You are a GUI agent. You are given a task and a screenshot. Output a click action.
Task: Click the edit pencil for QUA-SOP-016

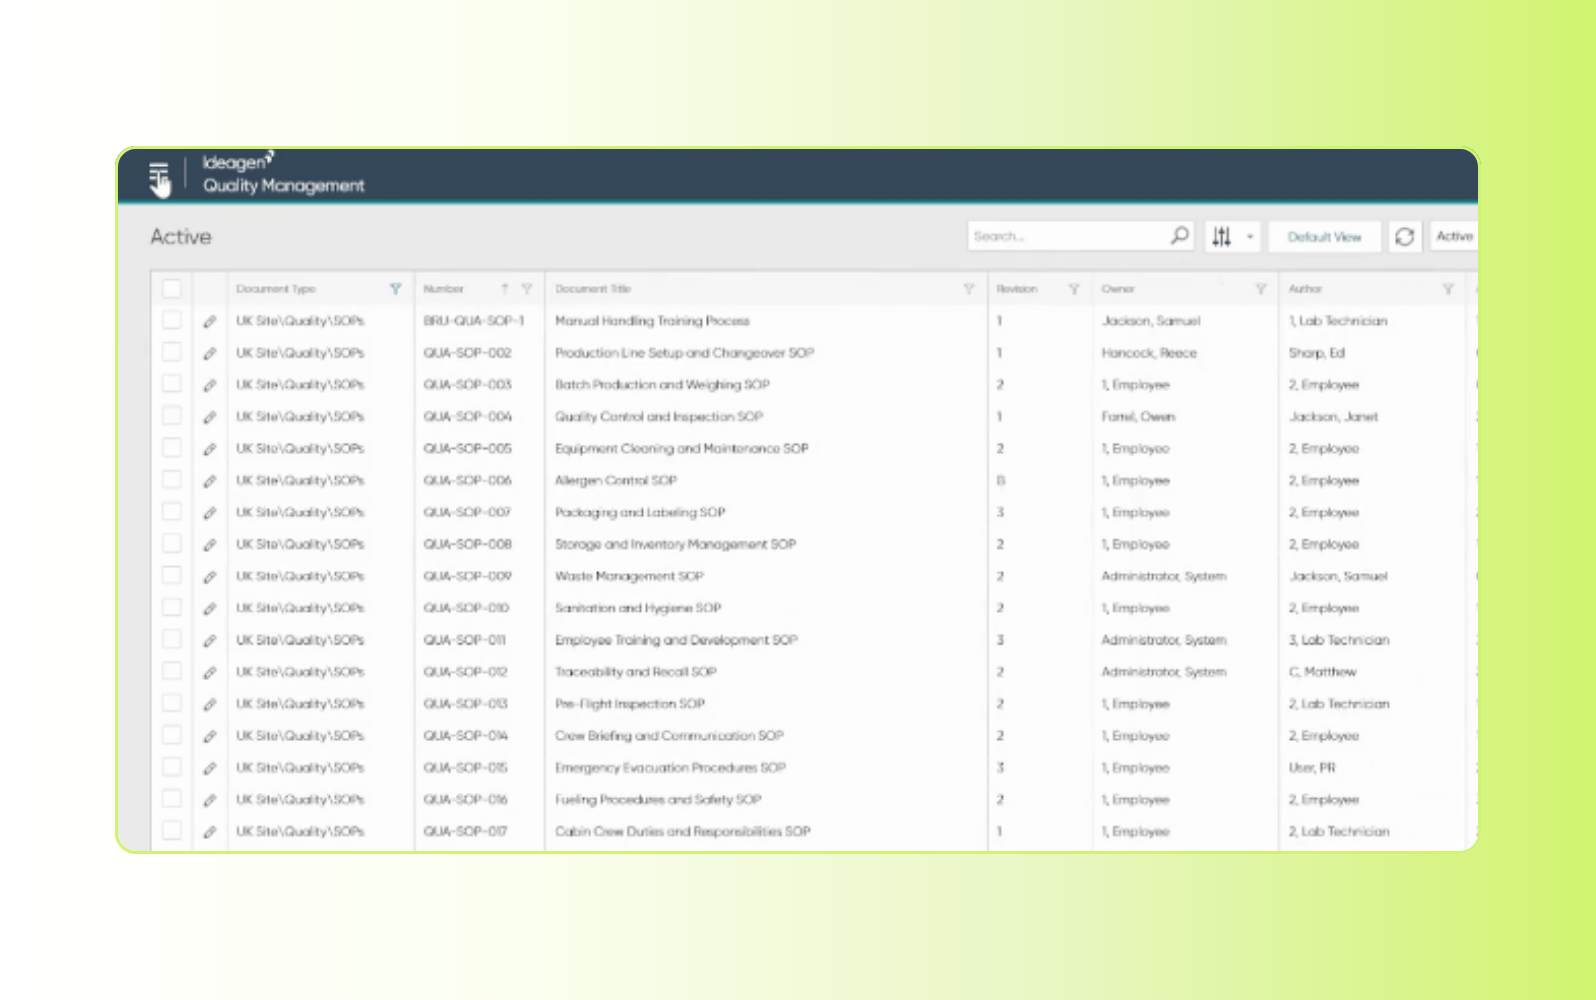pyautogui.click(x=210, y=800)
